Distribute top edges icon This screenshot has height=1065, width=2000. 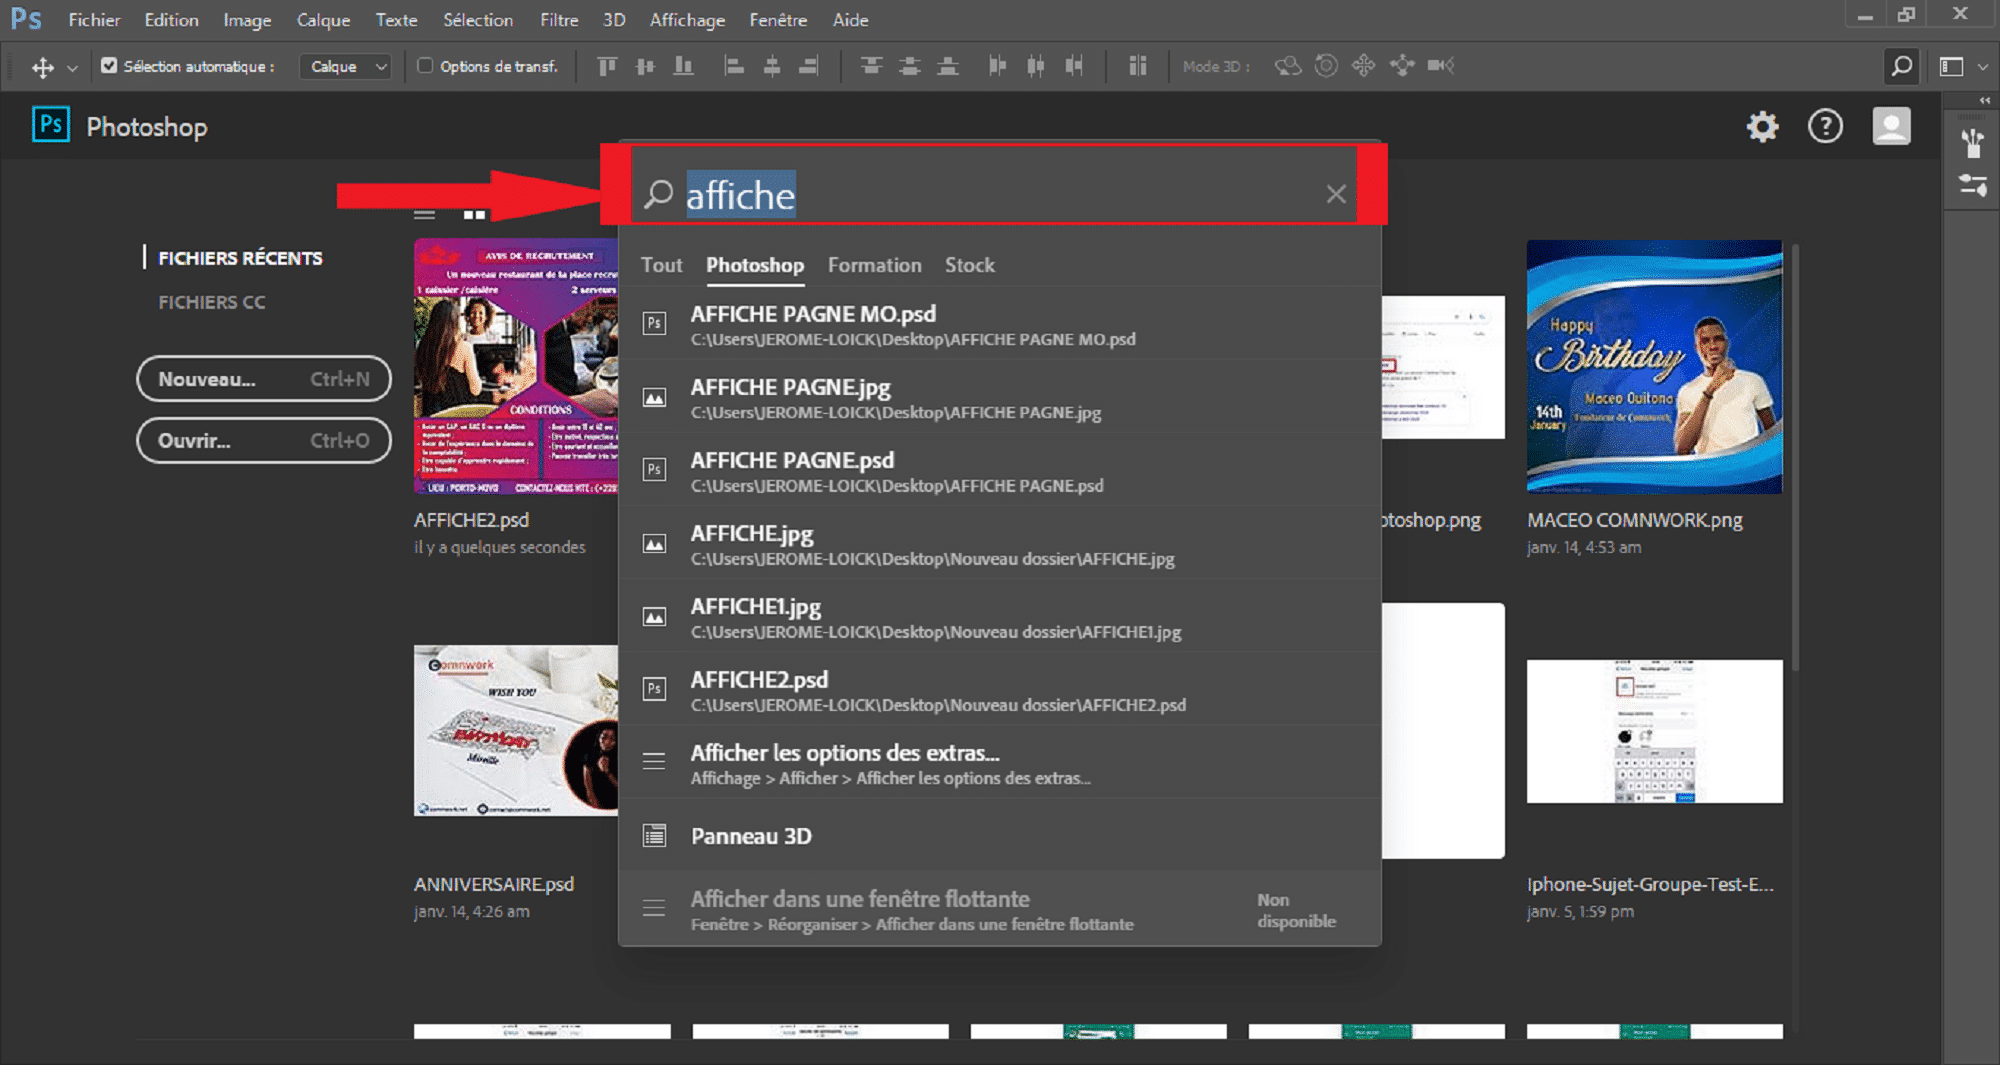tap(871, 66)
